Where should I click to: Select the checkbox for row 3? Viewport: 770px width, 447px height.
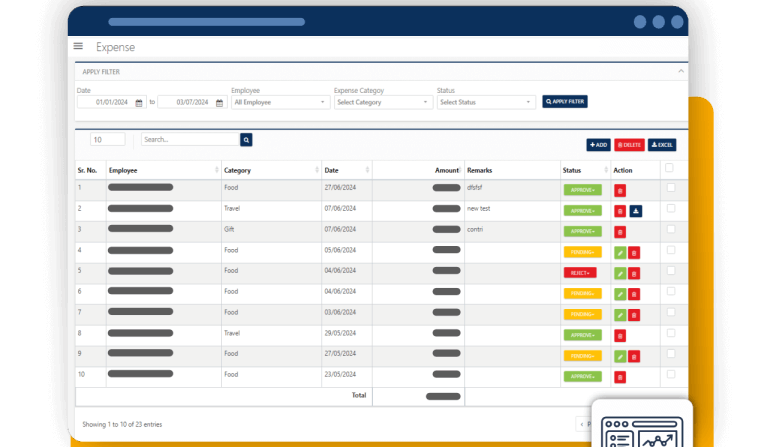671,229
